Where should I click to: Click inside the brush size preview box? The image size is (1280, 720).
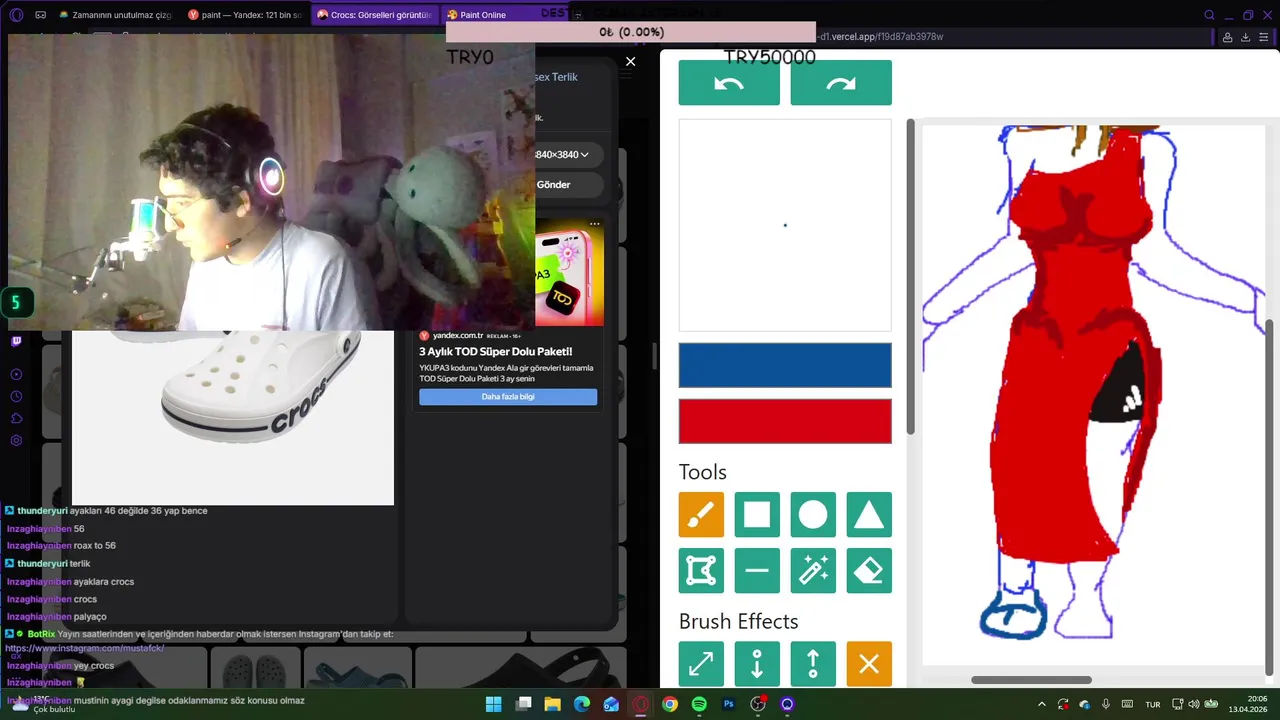coord(785,225)
